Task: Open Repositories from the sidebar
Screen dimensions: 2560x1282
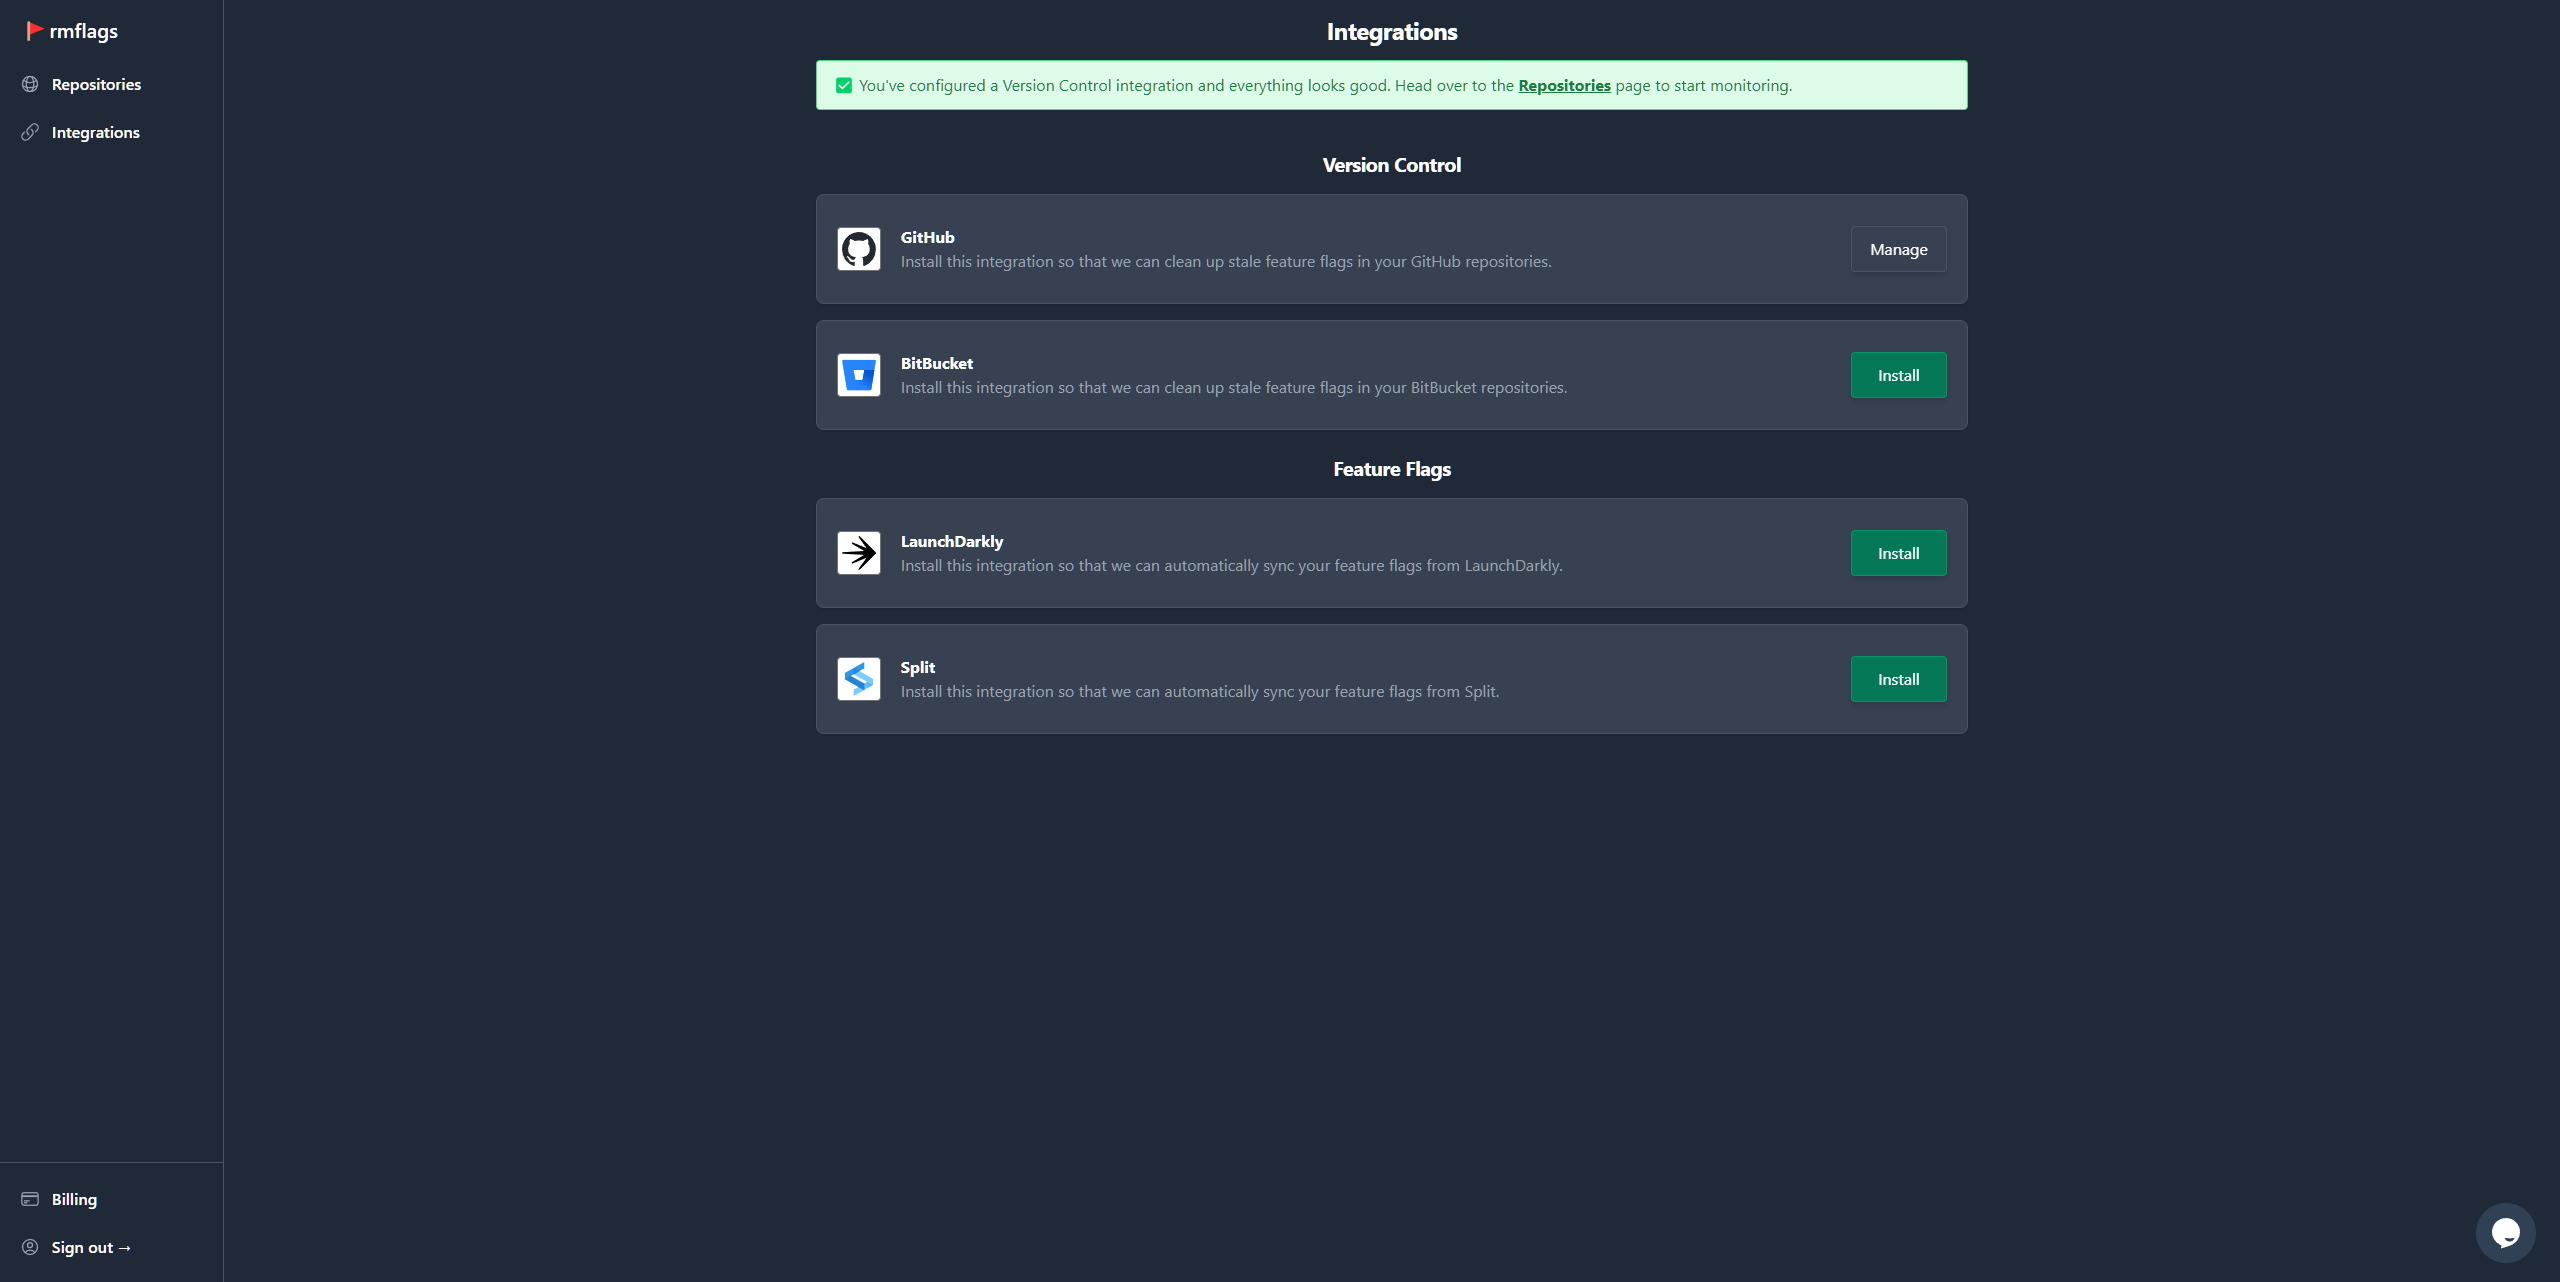Action: 96,84
